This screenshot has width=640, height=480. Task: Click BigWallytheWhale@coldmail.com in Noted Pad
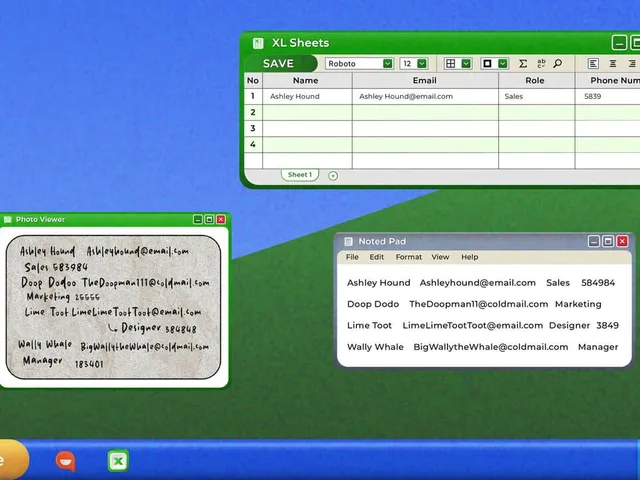point(491,347)
